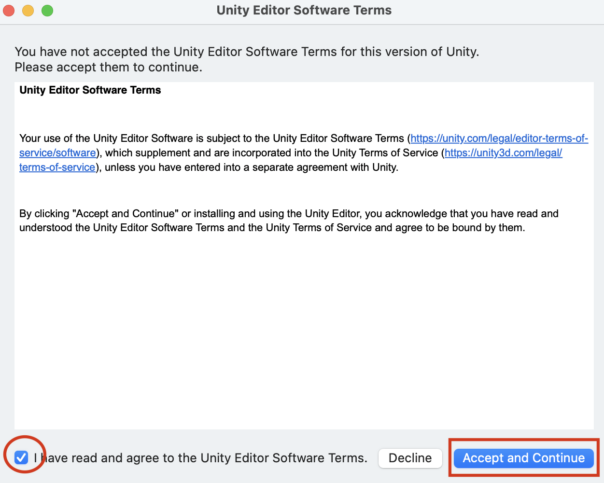
Task: Click the underlined 'terms-of-service' link continuation
Action: [57, 168]
